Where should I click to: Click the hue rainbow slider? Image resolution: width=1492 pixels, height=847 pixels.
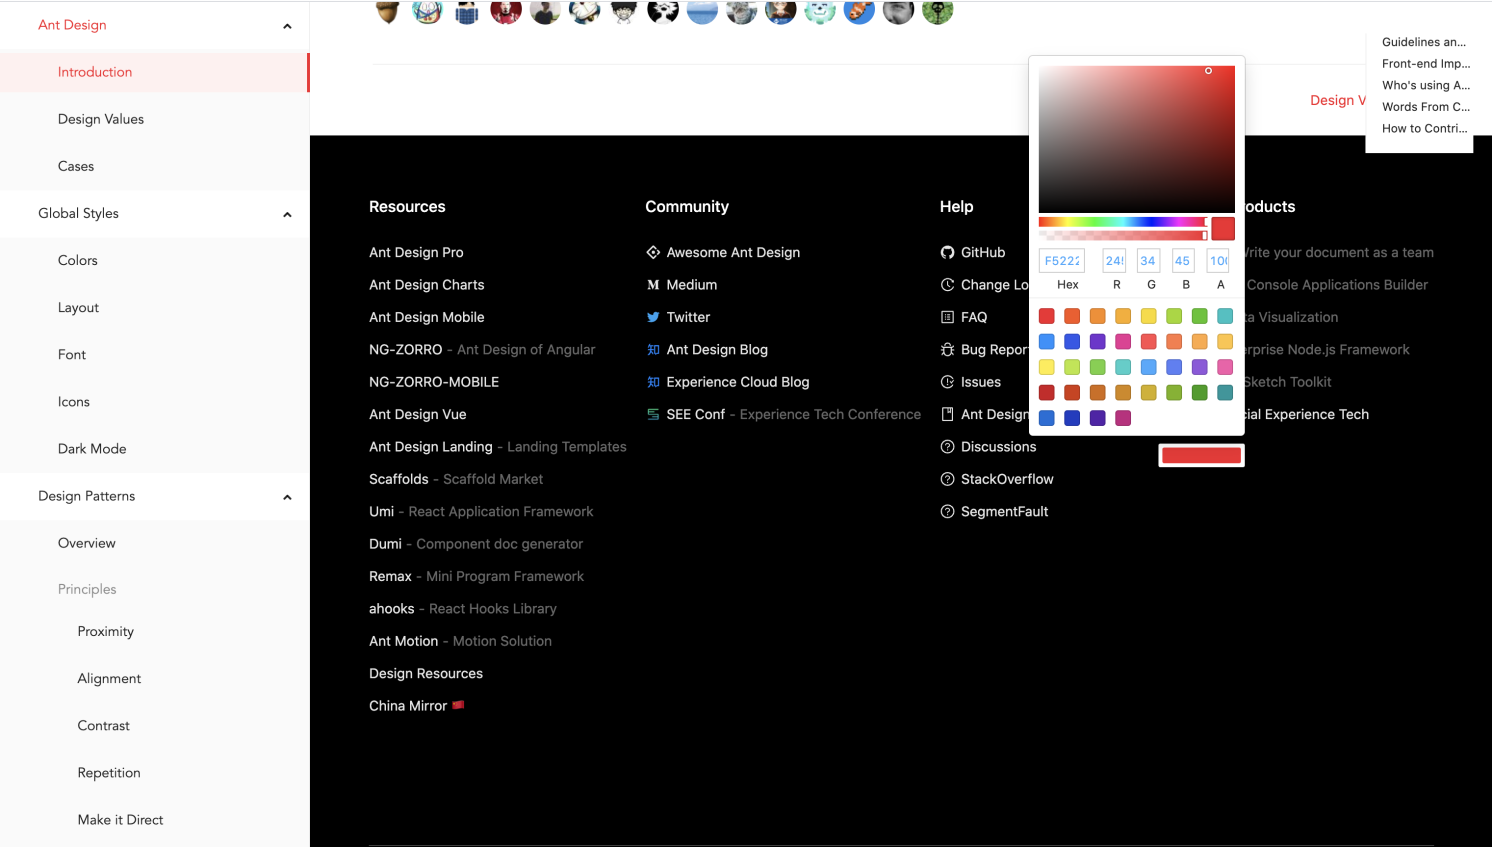pos(1123,222)
